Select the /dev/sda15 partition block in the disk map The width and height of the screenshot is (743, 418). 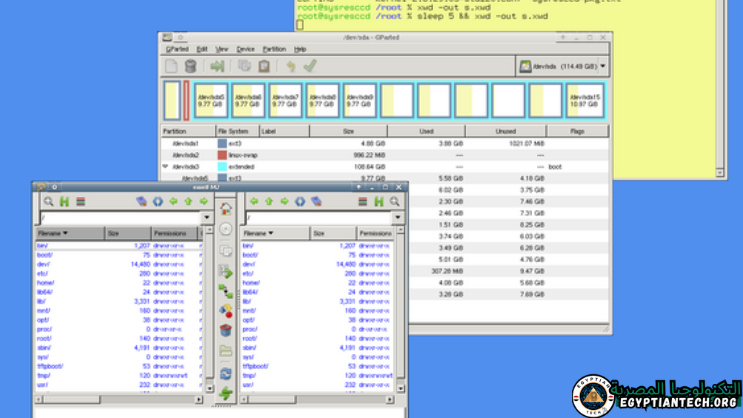(x=584, y=101)
